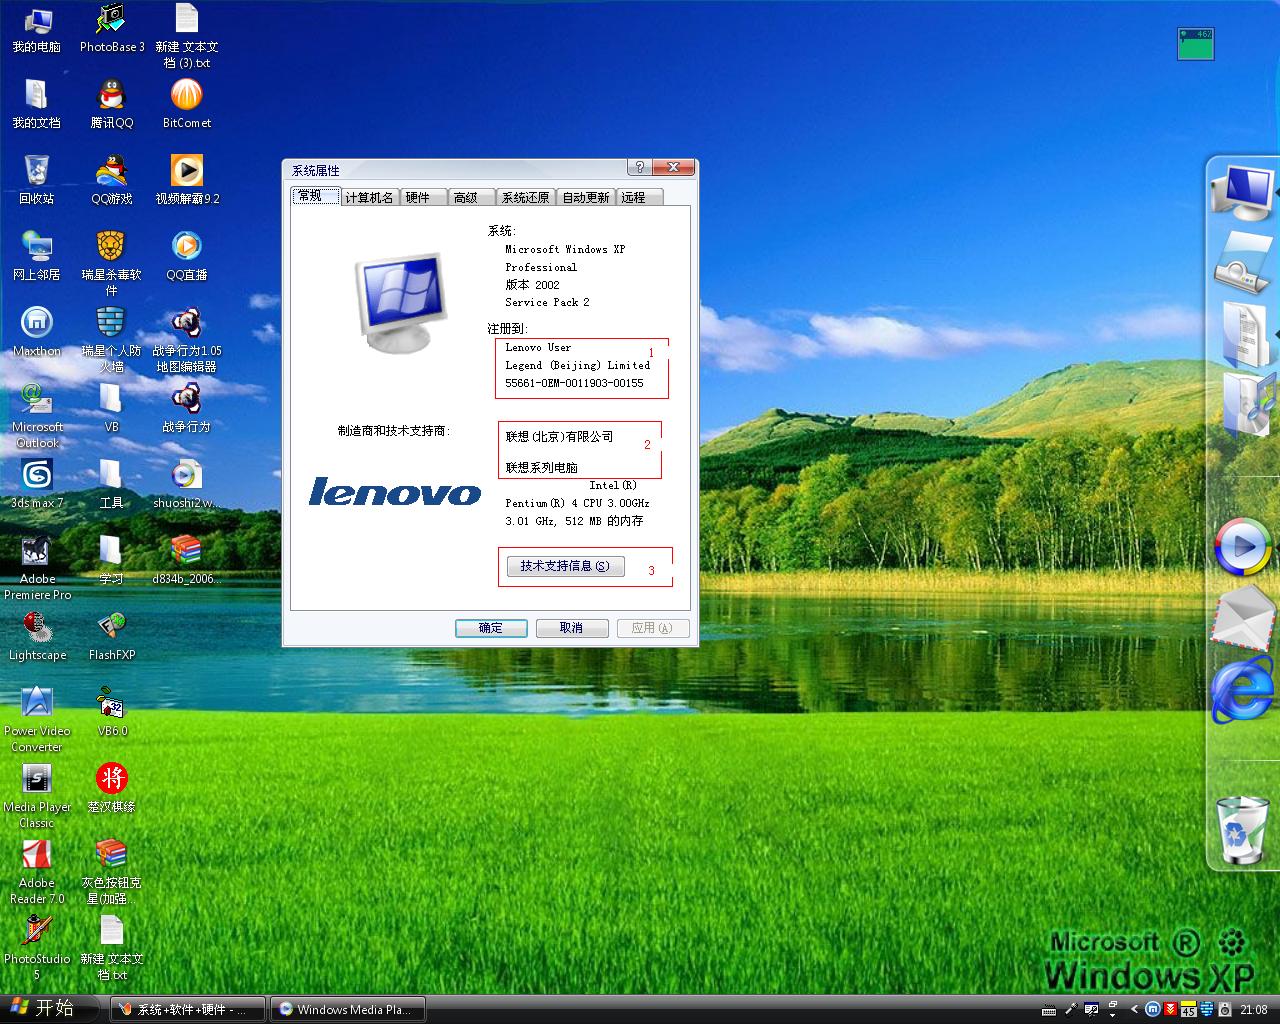Open the music folder in side dock
Image resolution: width=1280 pixels, height=1024 pixels.
click(1246, 405)
